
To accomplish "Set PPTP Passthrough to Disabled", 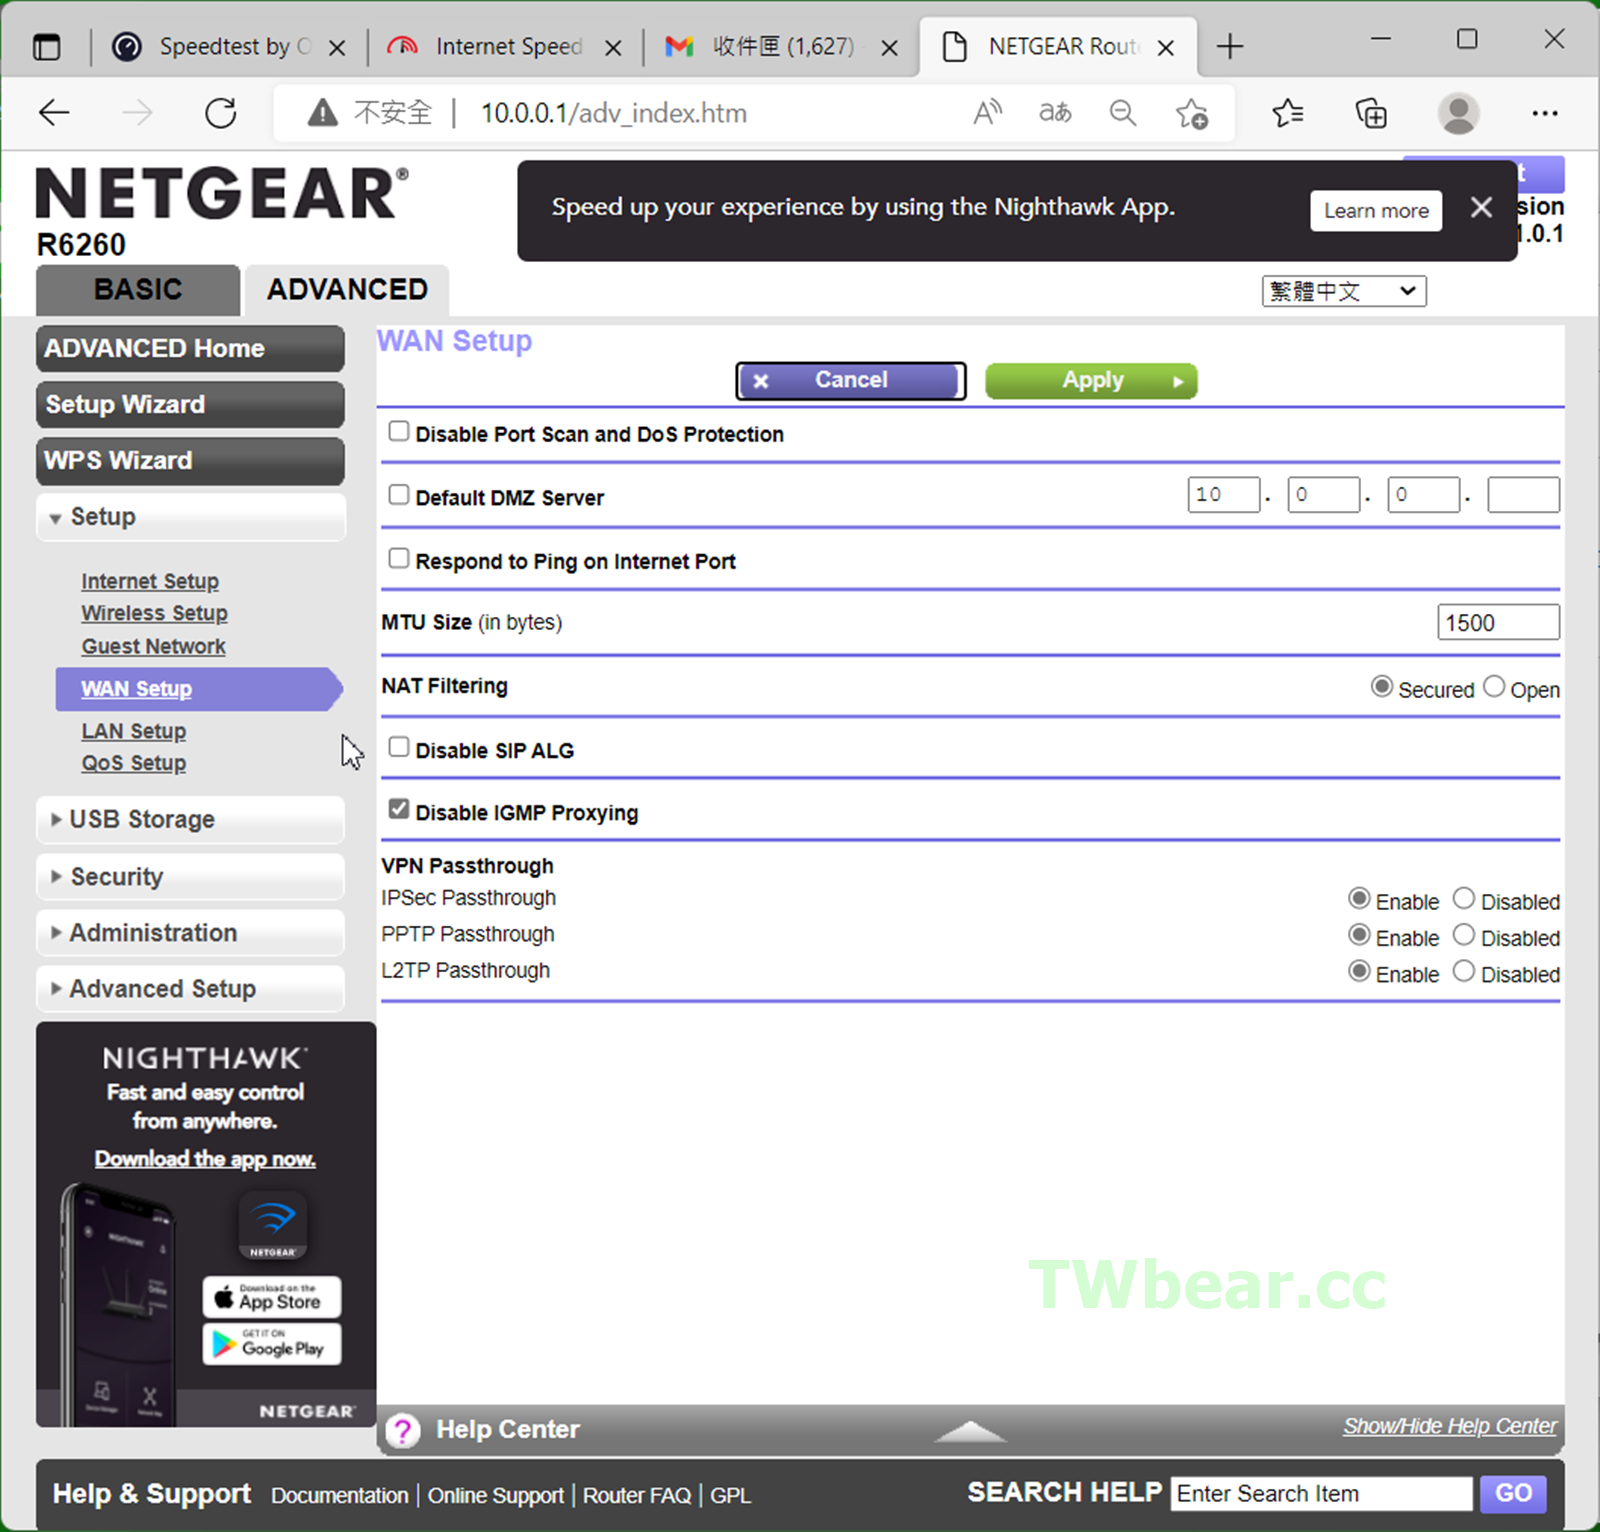I will 1464,934.
